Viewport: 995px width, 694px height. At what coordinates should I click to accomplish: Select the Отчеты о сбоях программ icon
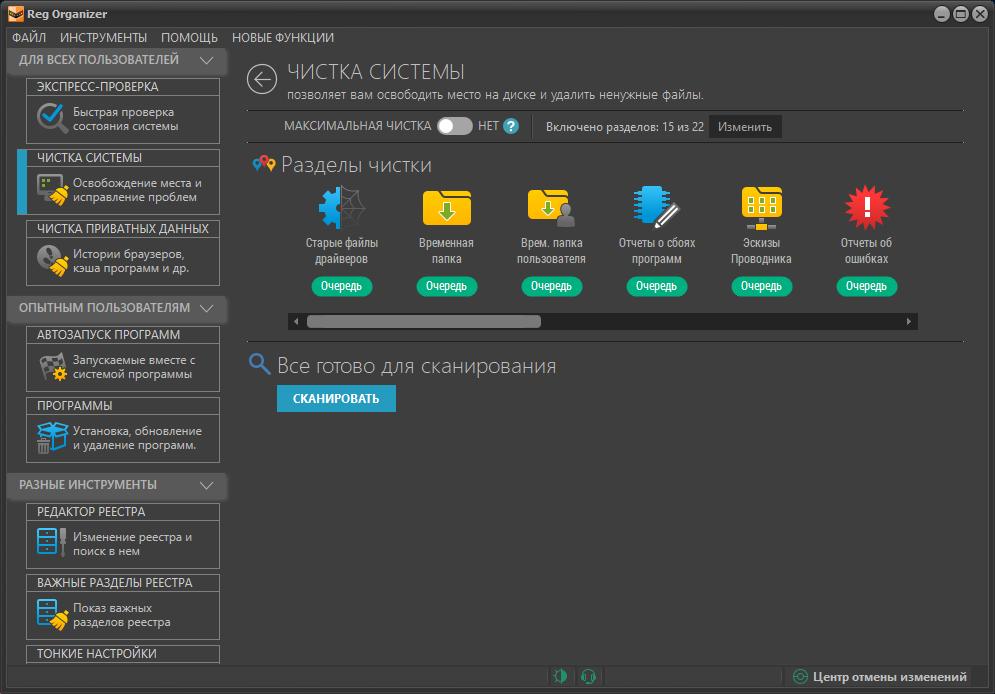(656, 207)
